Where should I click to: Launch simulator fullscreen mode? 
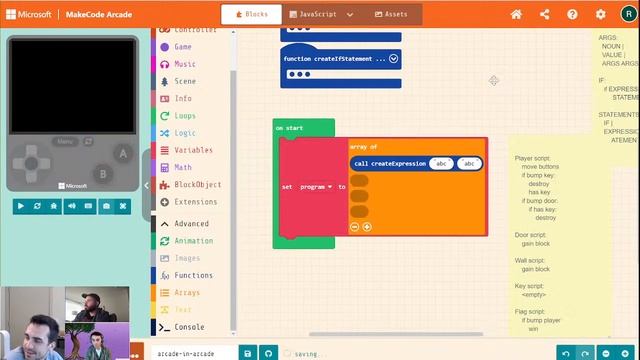tap(123, 206)
